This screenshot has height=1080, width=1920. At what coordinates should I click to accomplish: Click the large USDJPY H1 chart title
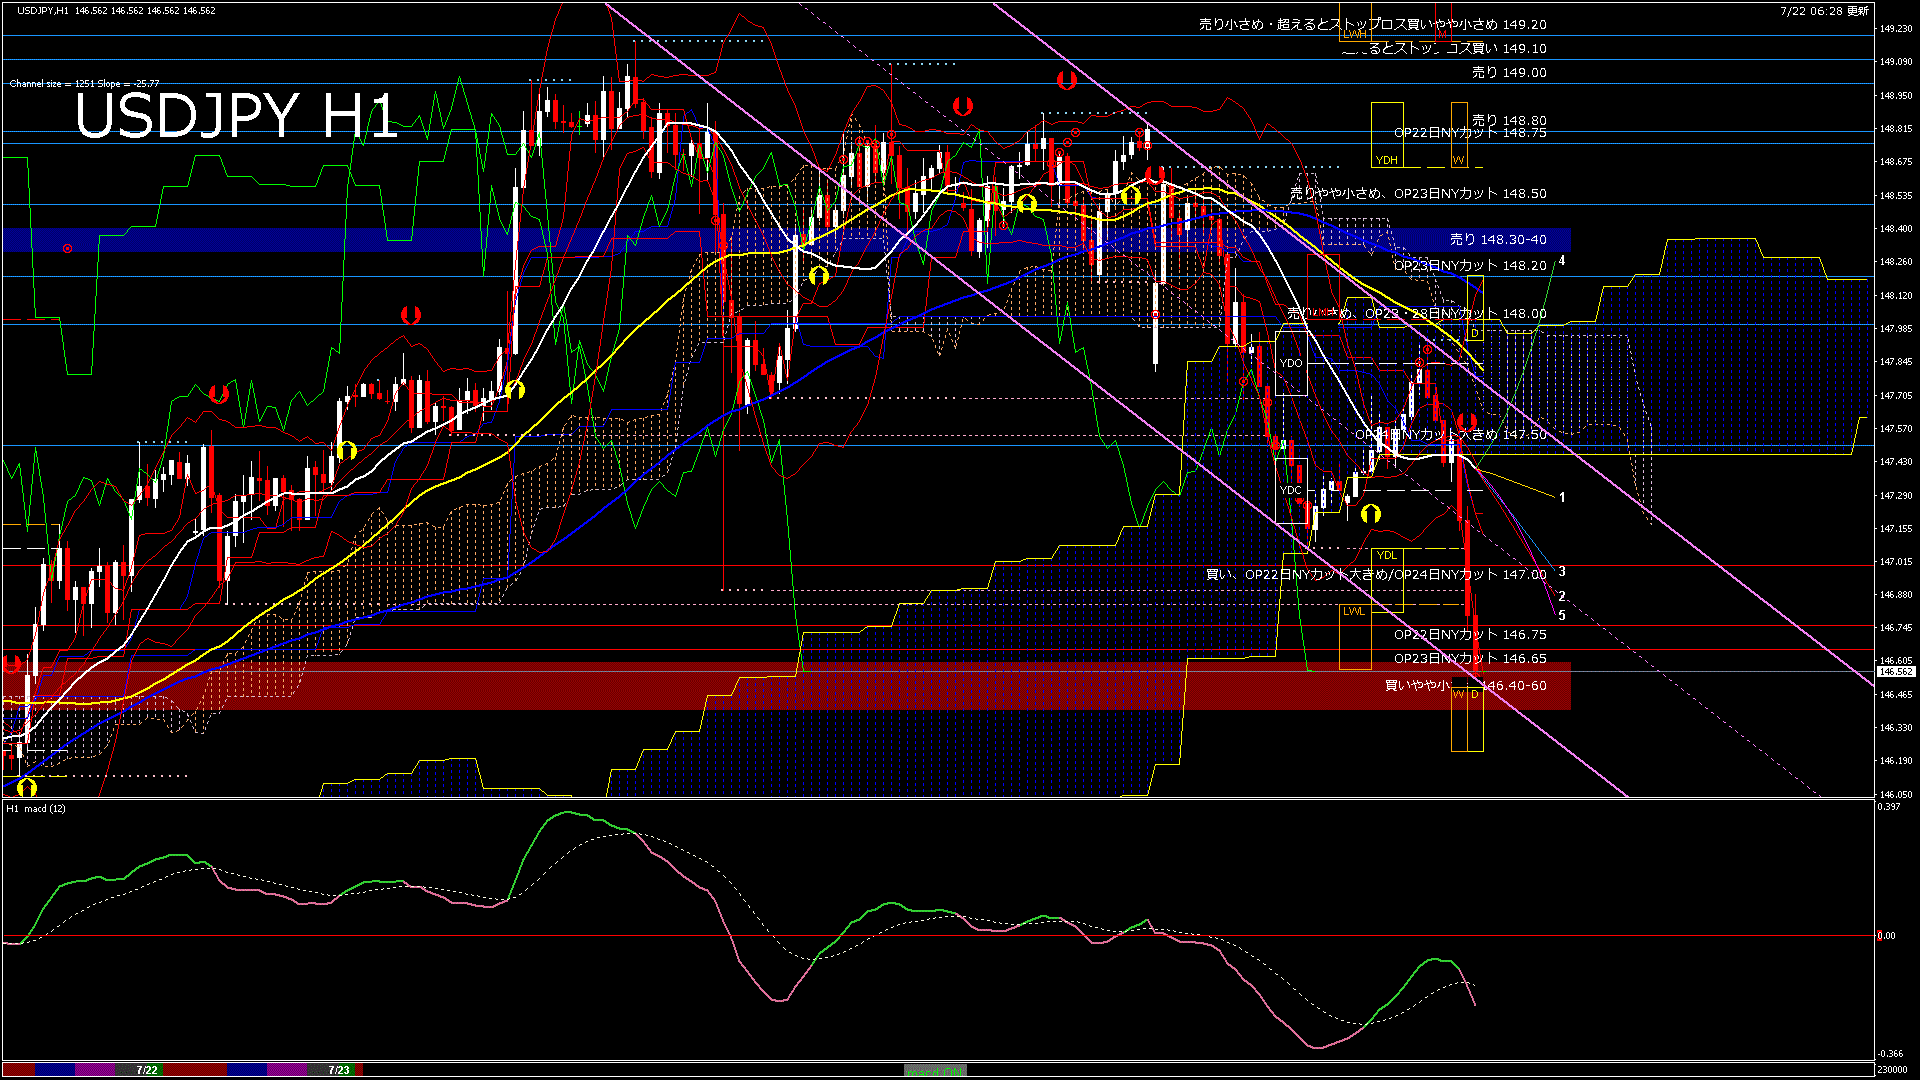(x=237, y=116)
